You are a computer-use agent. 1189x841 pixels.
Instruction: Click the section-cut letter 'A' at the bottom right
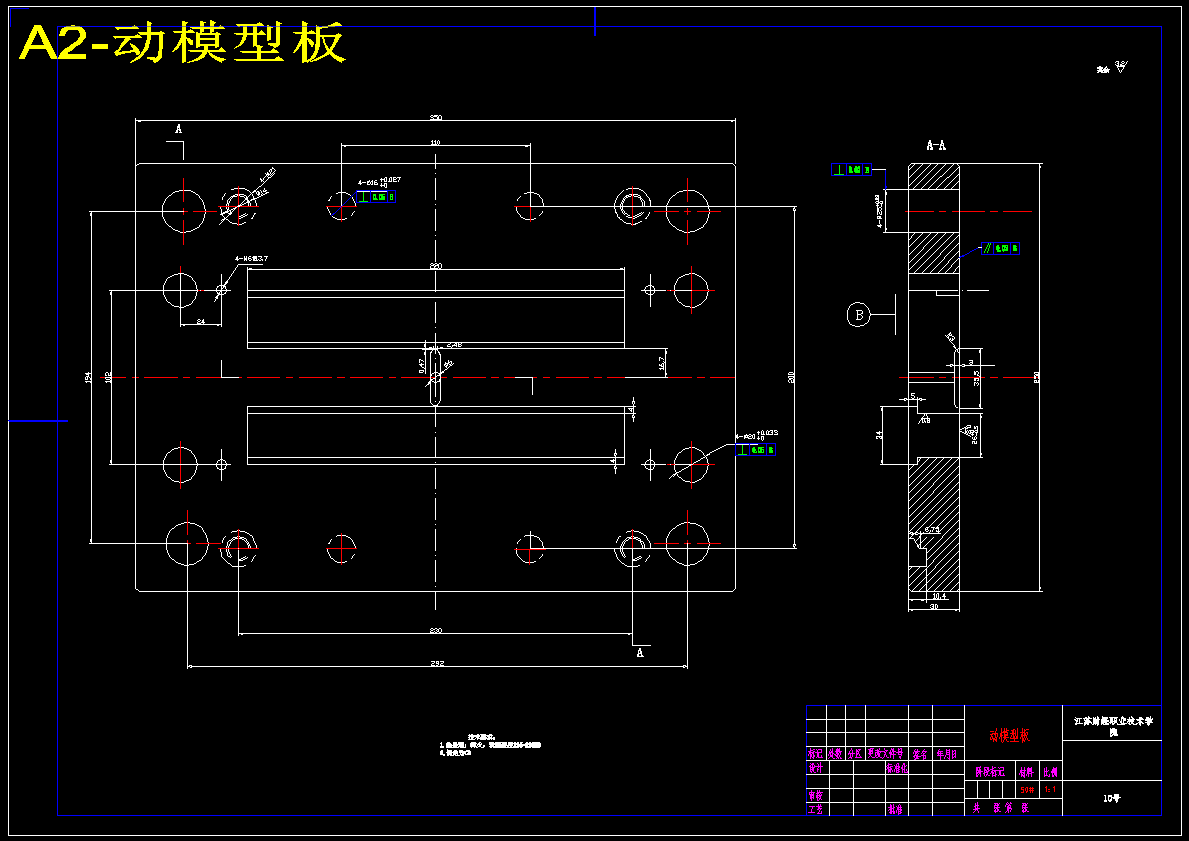pyautogui.click(x=640, y=652)
